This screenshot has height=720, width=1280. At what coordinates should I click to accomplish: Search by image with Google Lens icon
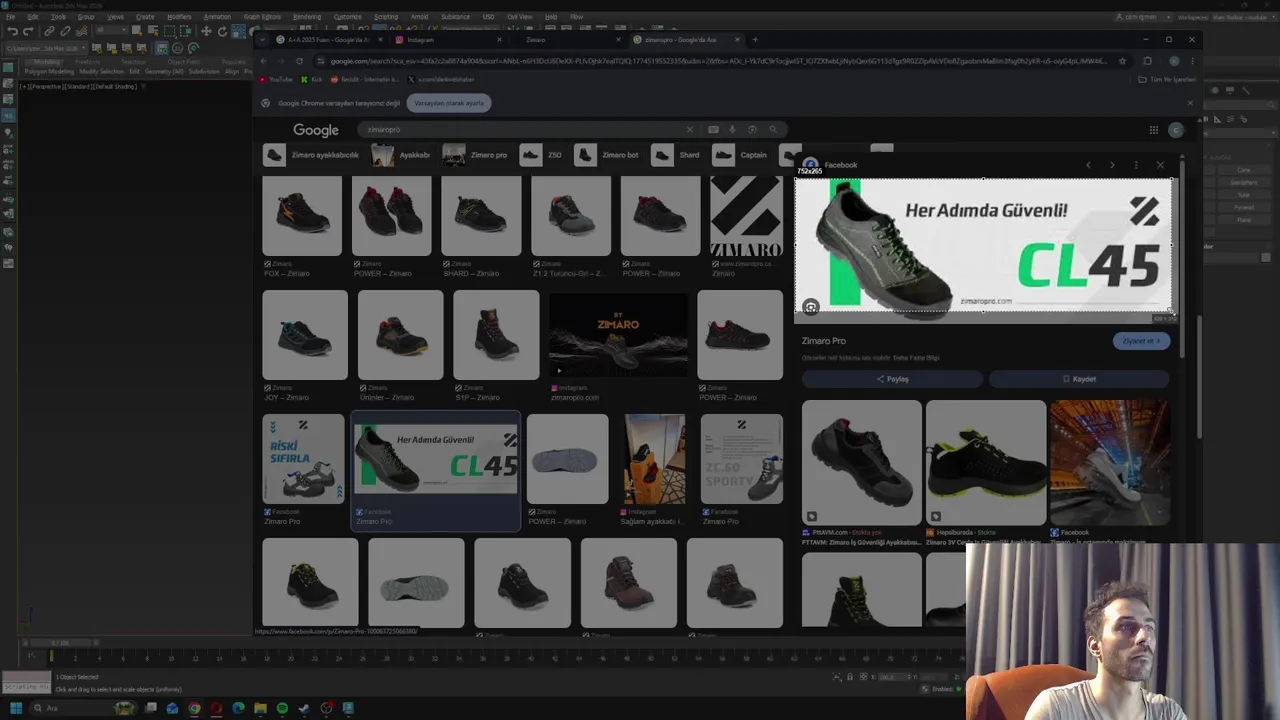(x=752, y=129)
